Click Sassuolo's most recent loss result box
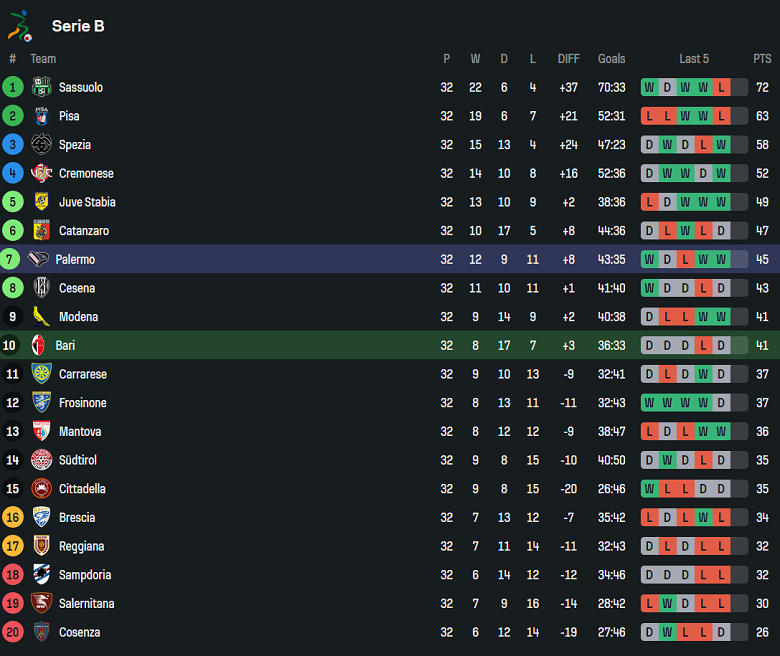This screenshot has width=780, height=656. 721,87
